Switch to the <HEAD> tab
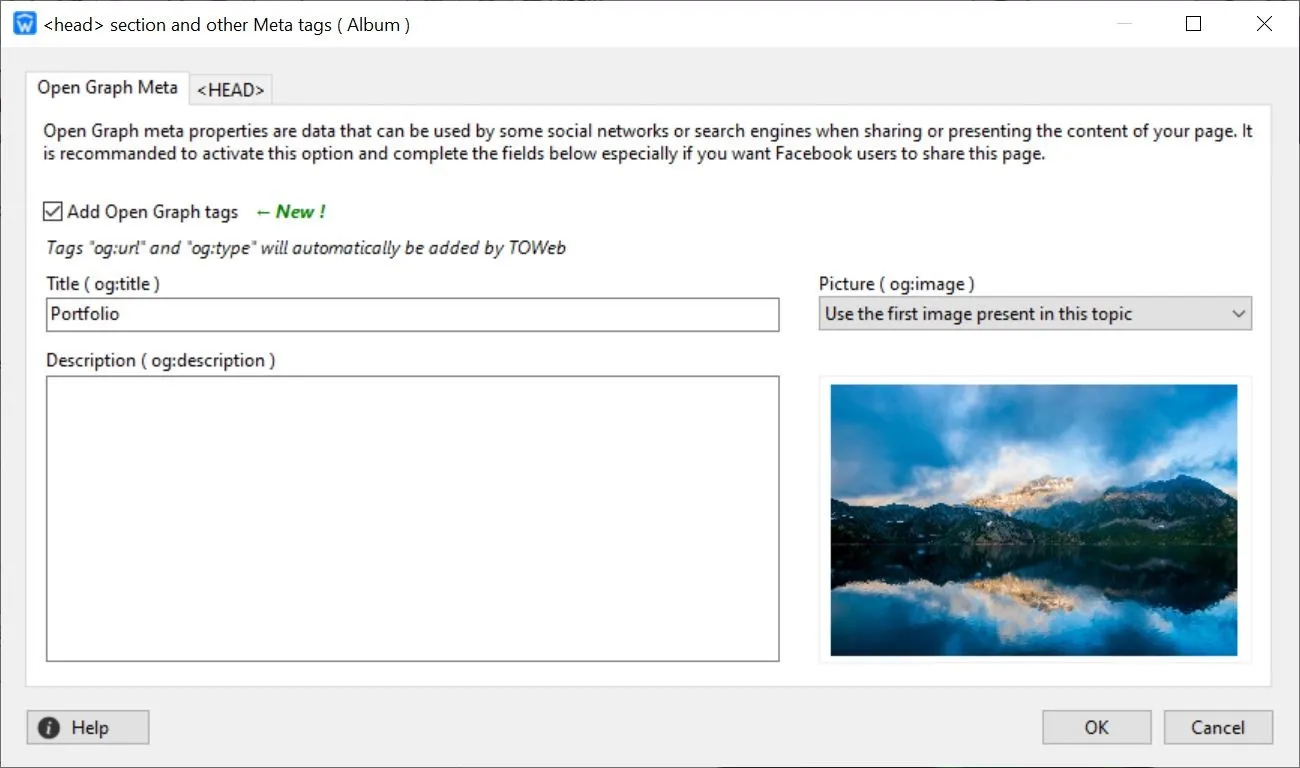This screenshot has height=768, width=1300. click(x=231, y=90)
